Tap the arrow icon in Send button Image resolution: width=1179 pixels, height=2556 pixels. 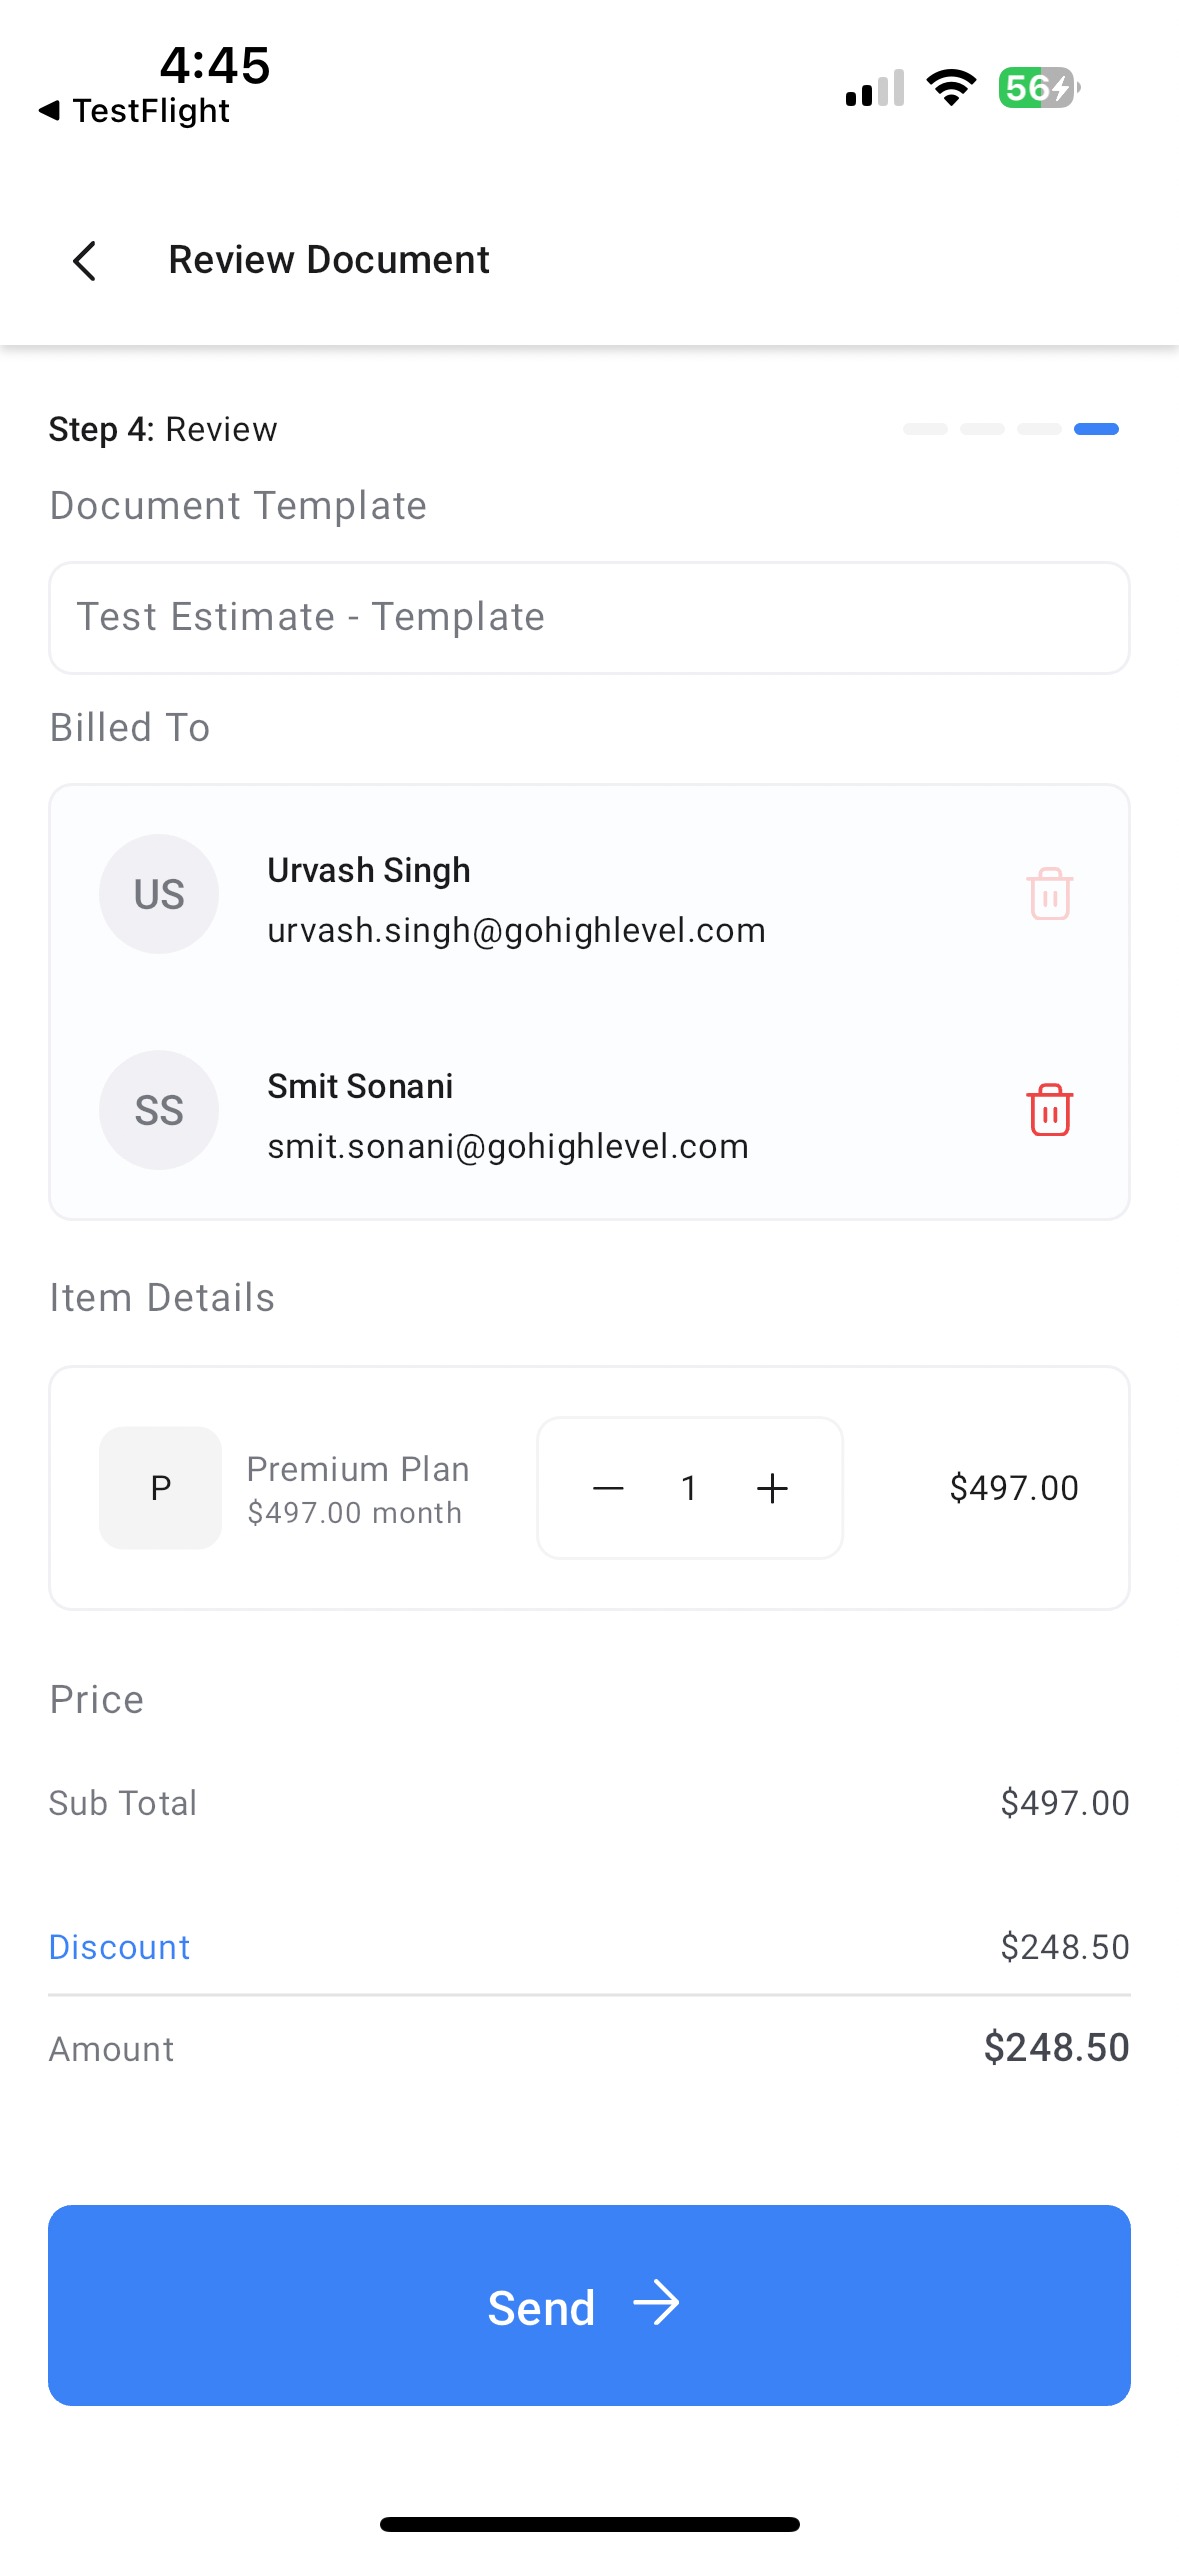pos(656,2303)
